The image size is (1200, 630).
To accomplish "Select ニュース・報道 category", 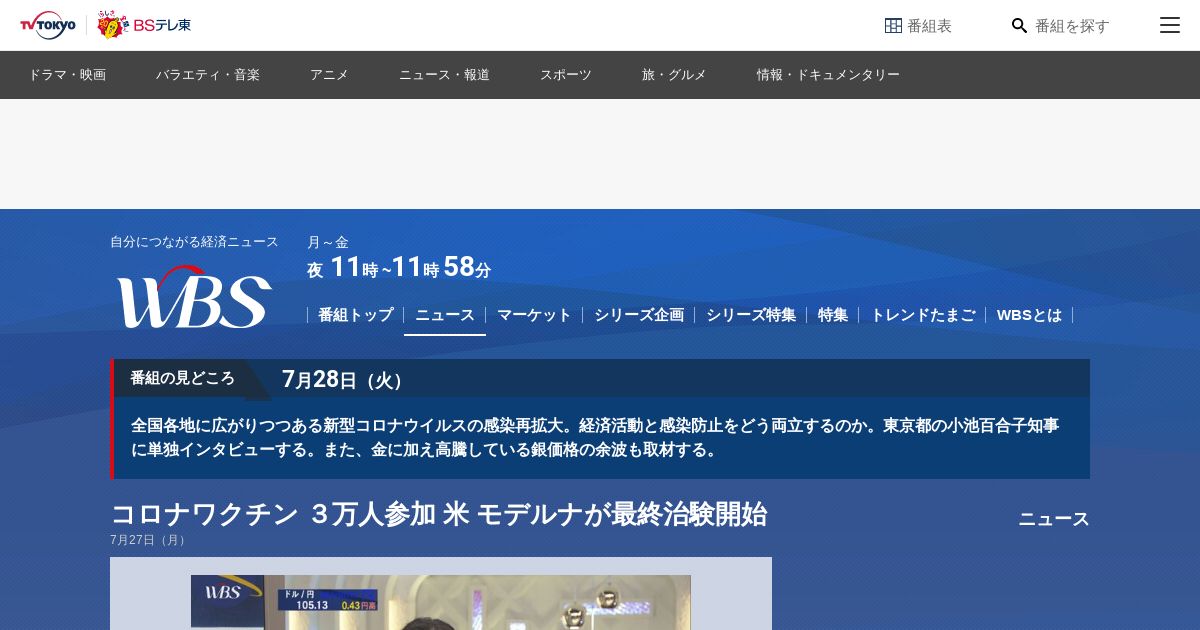I will 444,75.
